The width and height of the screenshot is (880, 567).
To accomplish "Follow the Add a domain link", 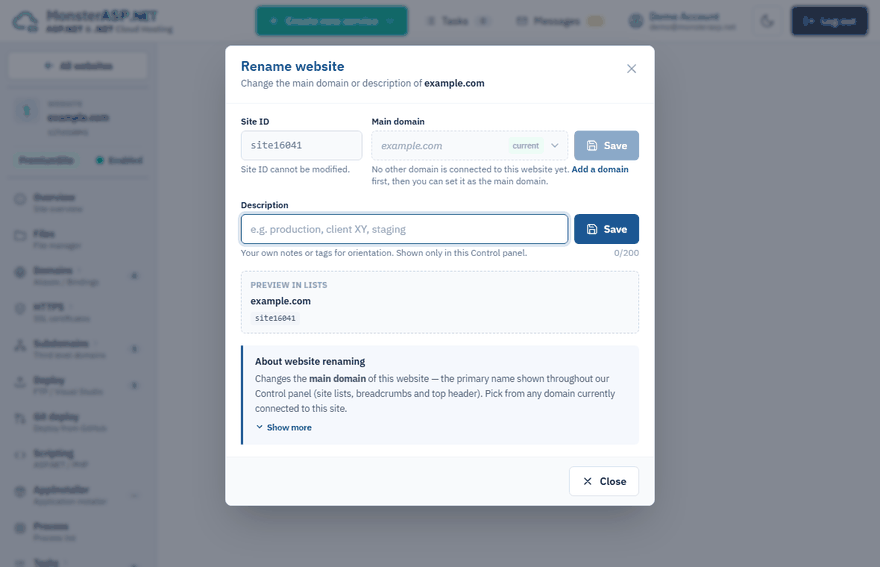I will point(600,169).
